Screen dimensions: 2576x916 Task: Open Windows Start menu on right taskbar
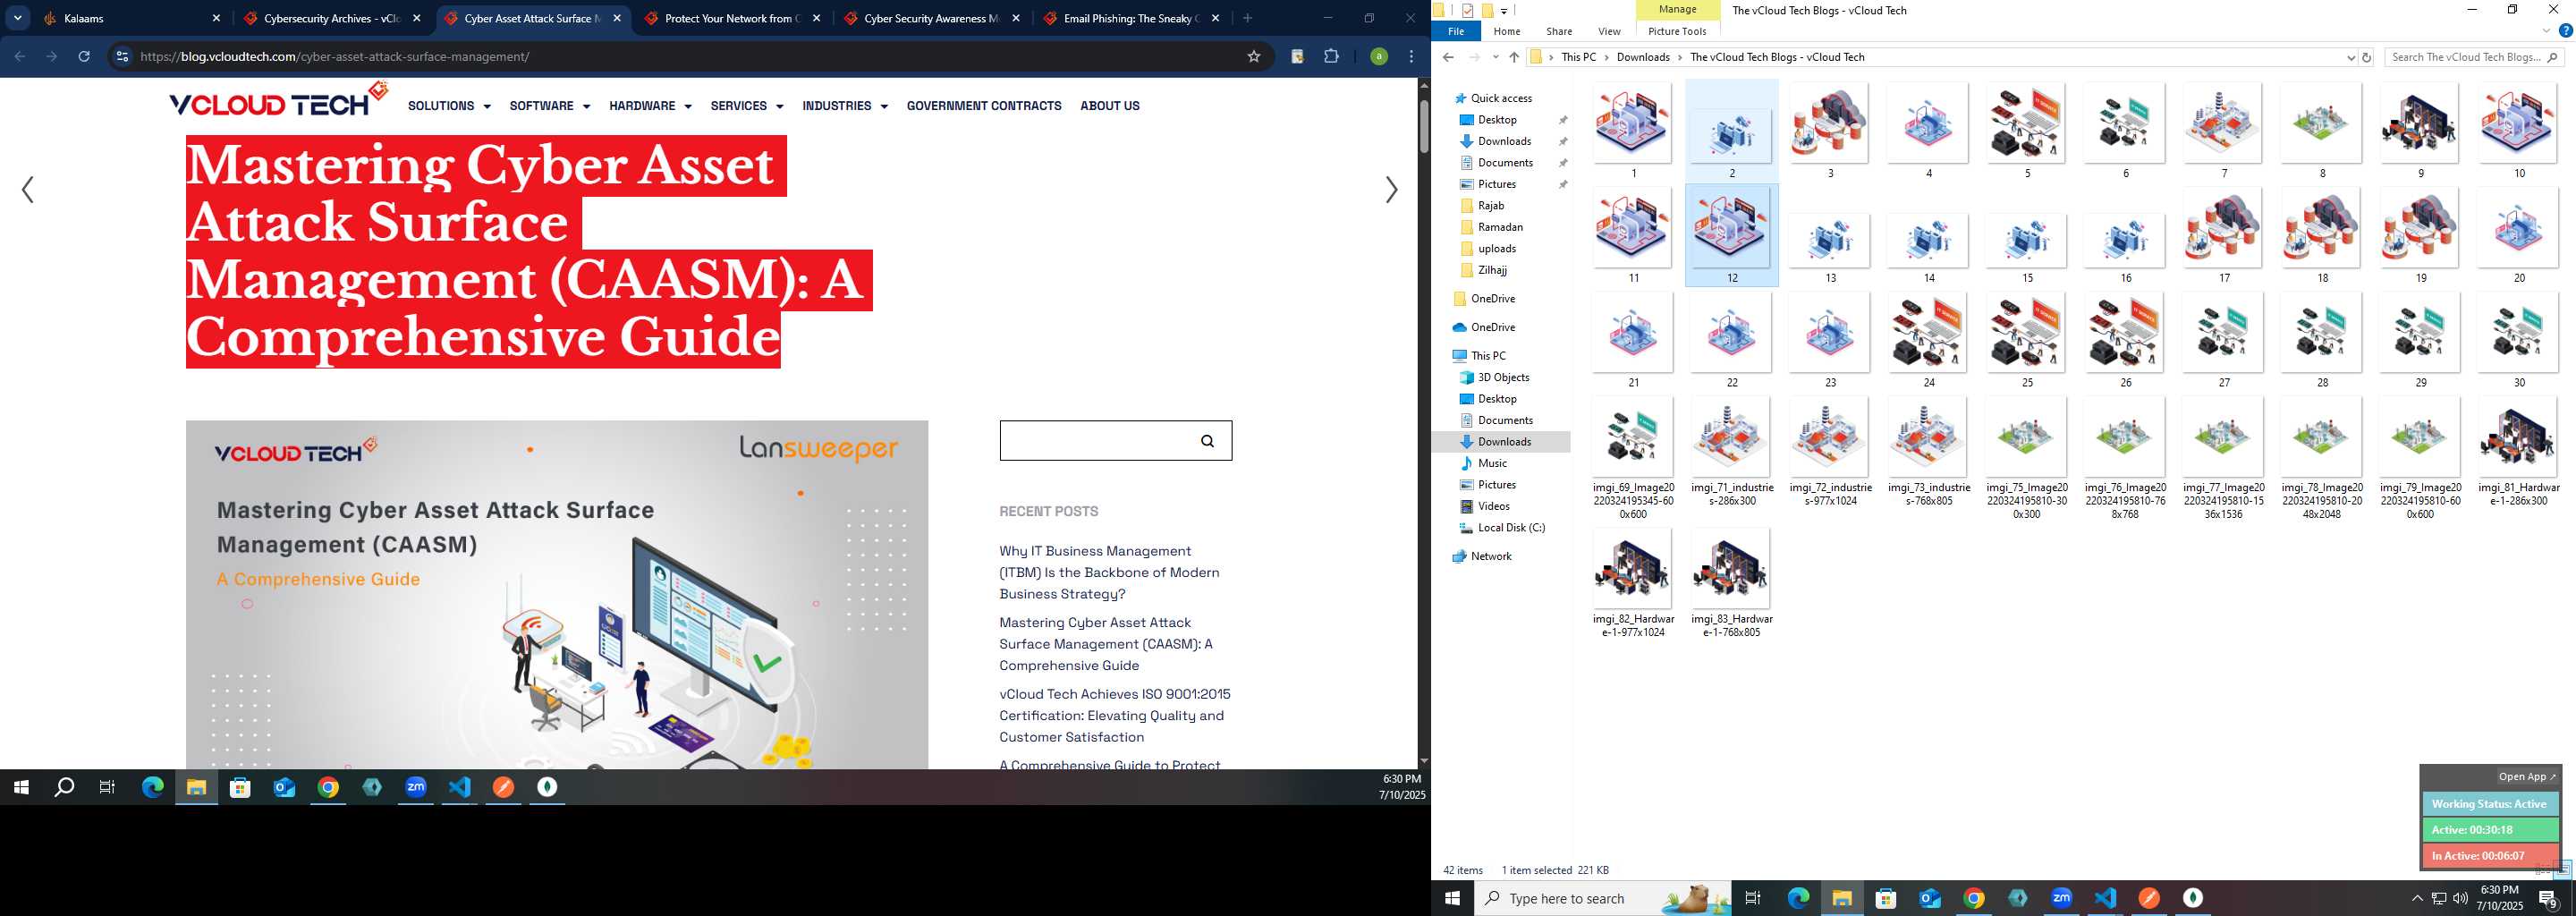(x=1452, y=898)
